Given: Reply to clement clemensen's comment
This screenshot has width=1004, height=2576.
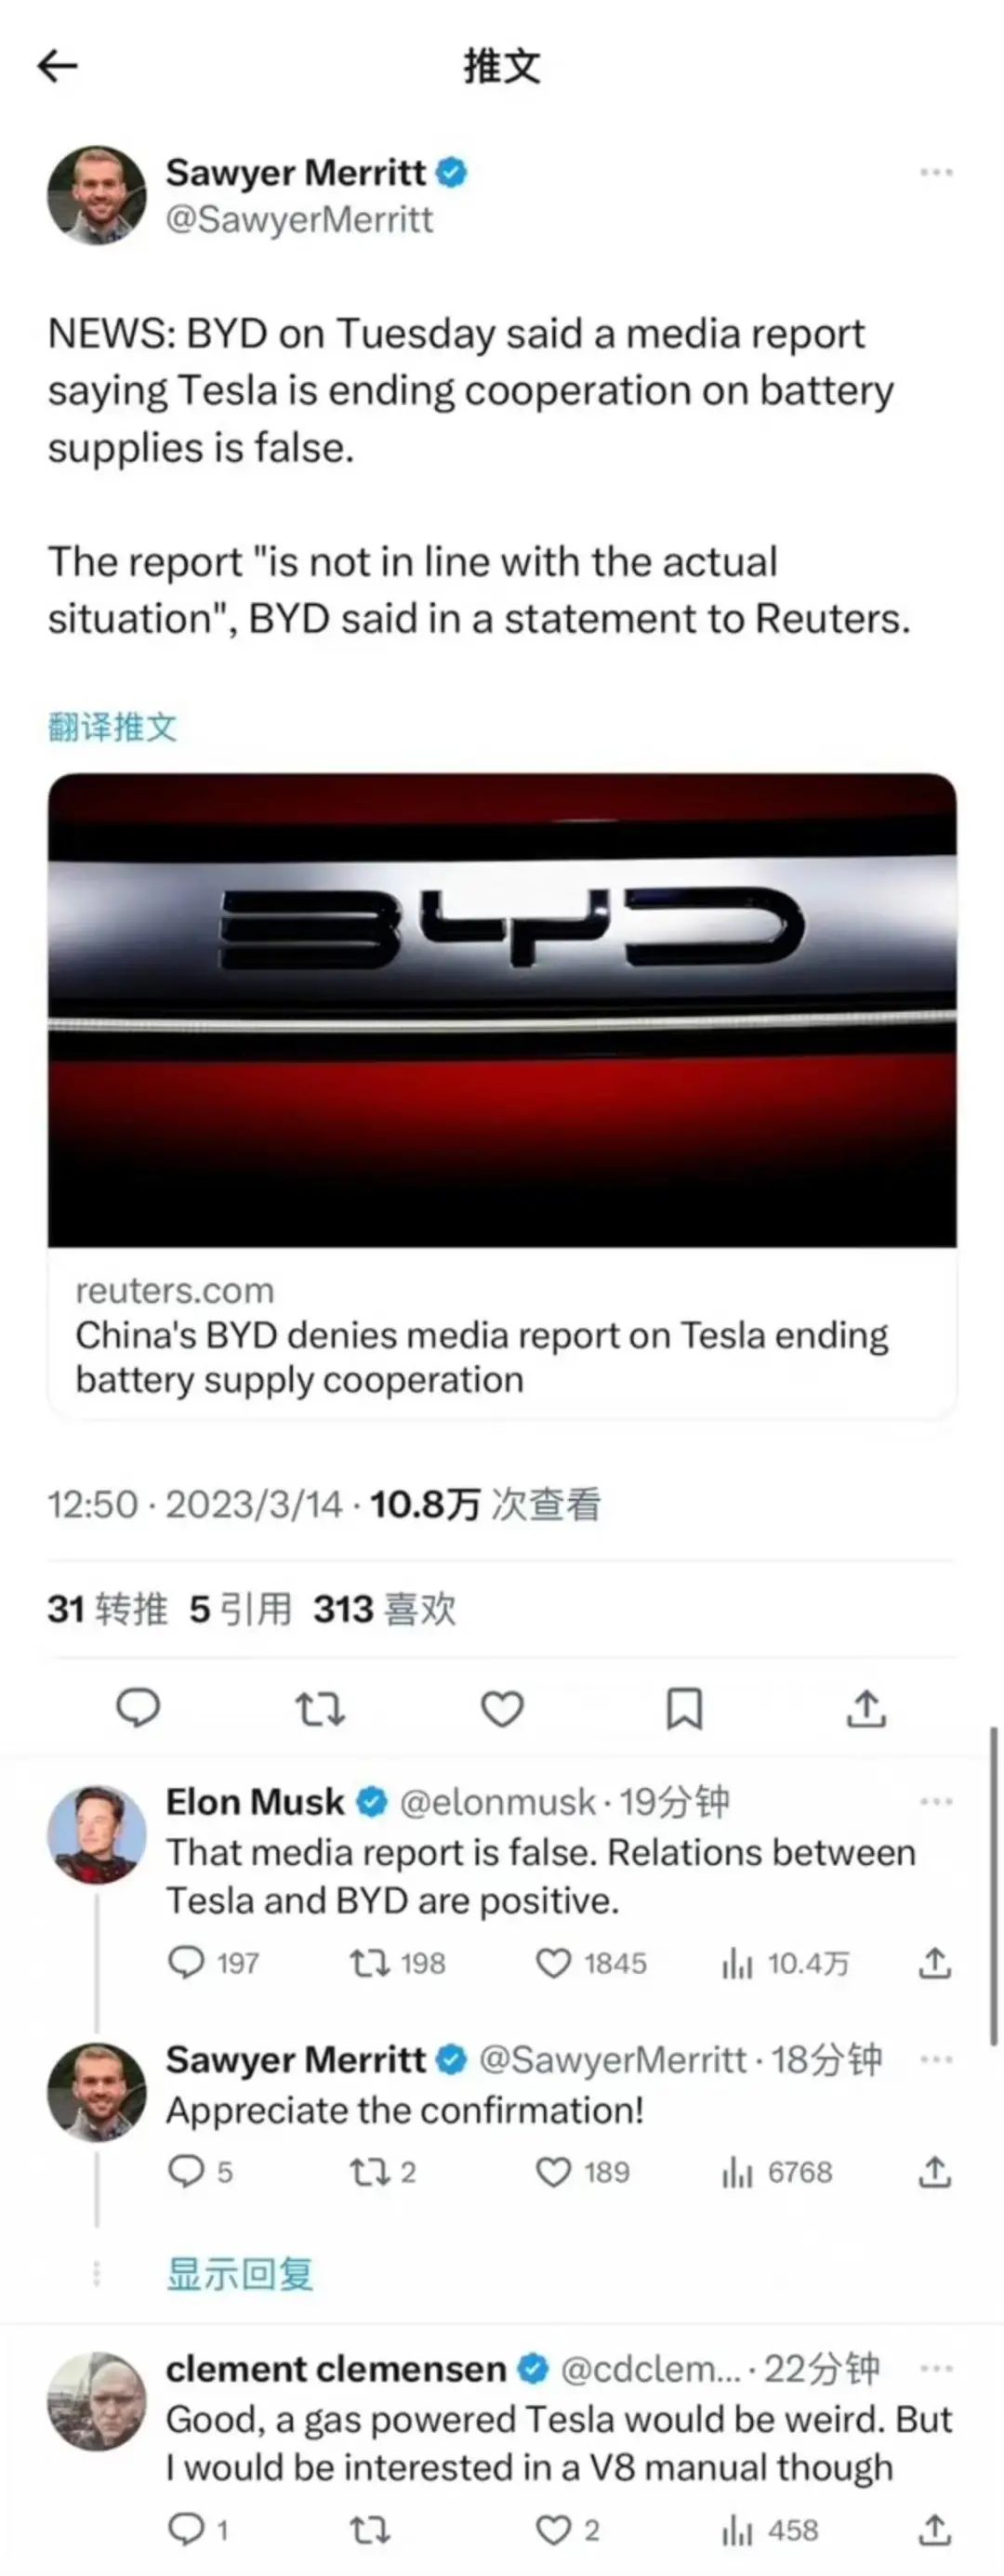Looking at the screenshot, I should [x=186, y=2530].
